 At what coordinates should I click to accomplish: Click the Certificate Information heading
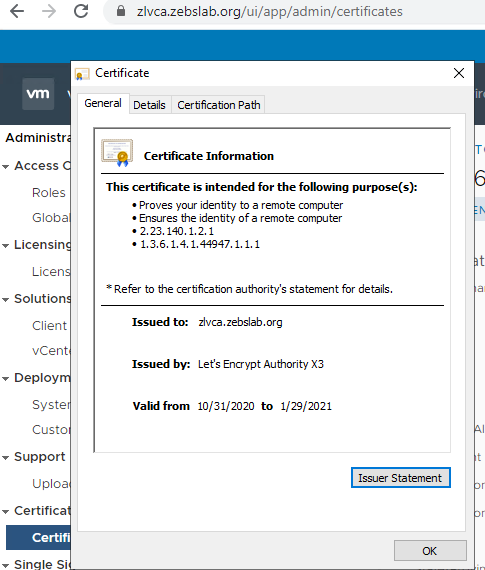(x=209, y=156)
